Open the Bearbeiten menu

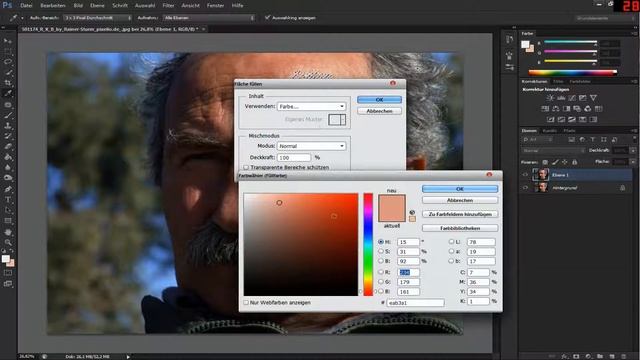[53, 6]
